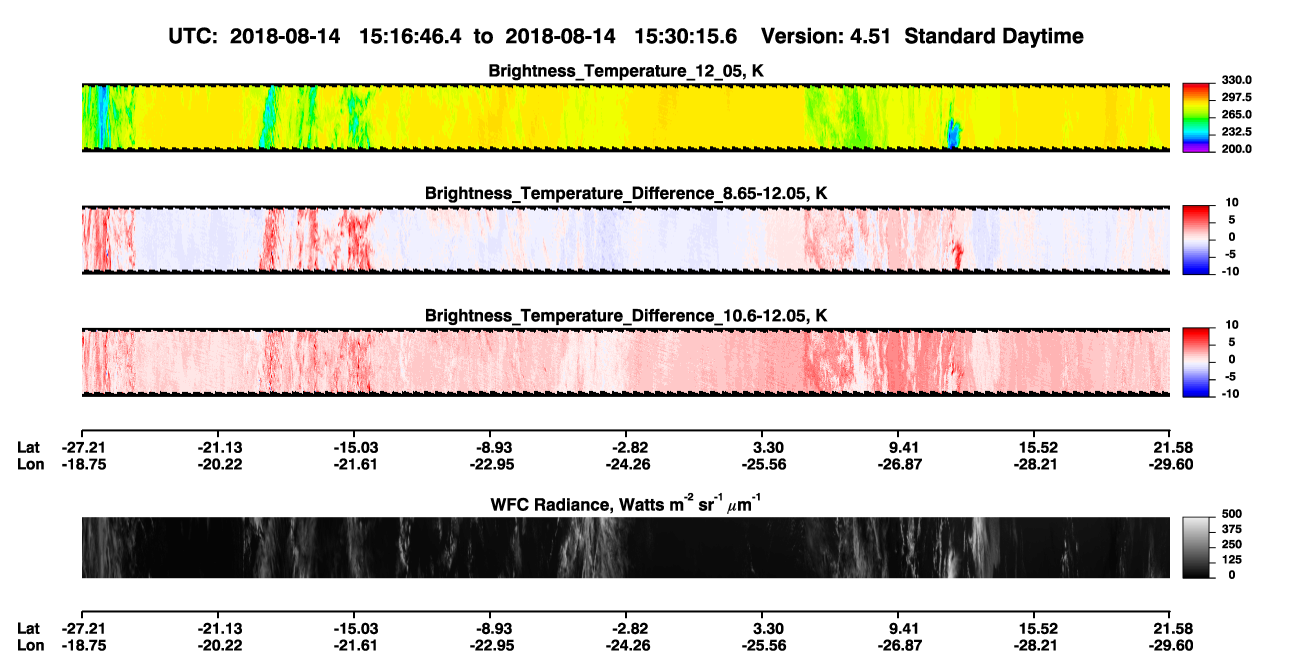Click the WFC Radiance grayscale image strip
Viewport: 1300px width, 667px height.
[626, 547]
